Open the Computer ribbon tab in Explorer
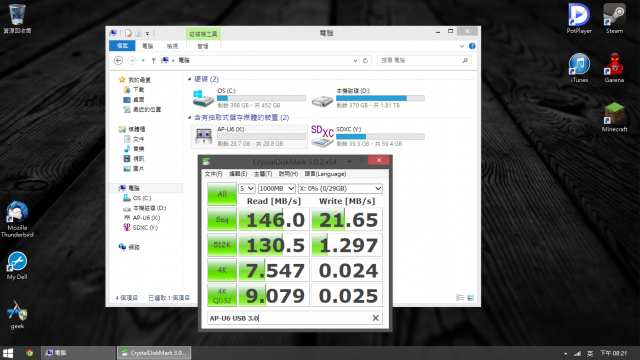This screenshot has height=360, width=640. pos(147,46)
